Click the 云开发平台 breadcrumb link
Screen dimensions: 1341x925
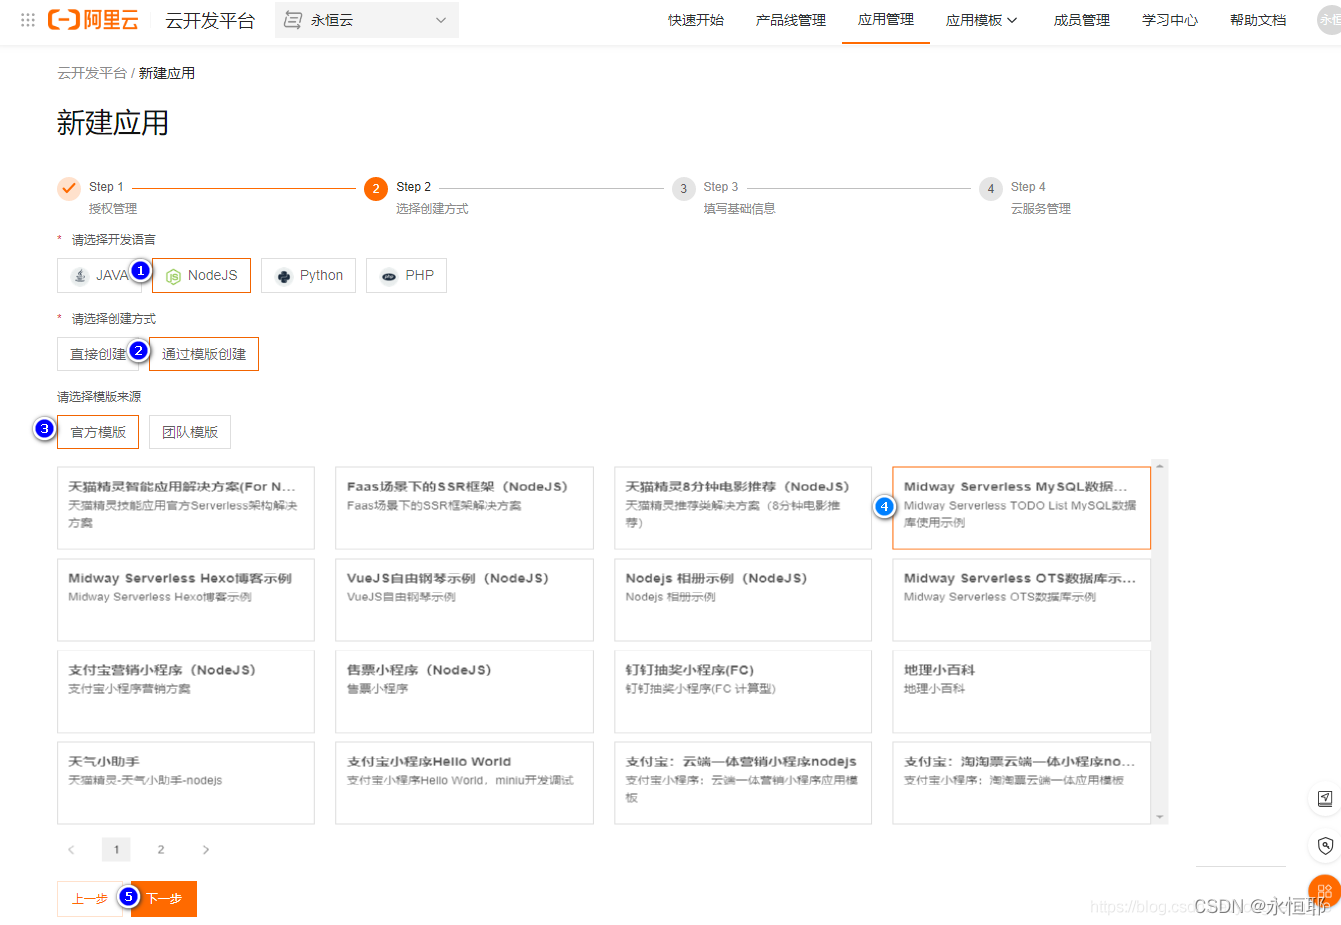[x=92, y=73]
